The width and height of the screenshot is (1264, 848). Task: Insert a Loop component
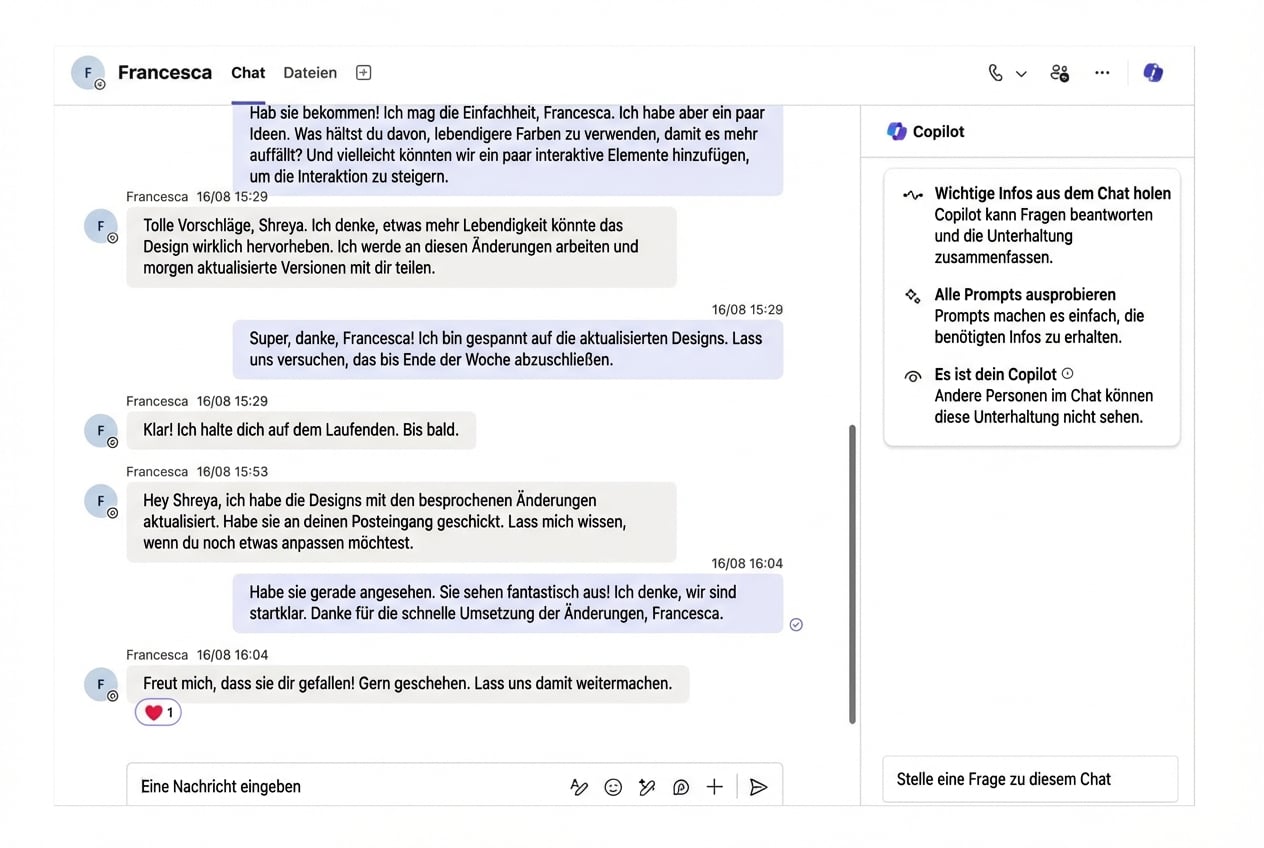click(x=681, y=787)
